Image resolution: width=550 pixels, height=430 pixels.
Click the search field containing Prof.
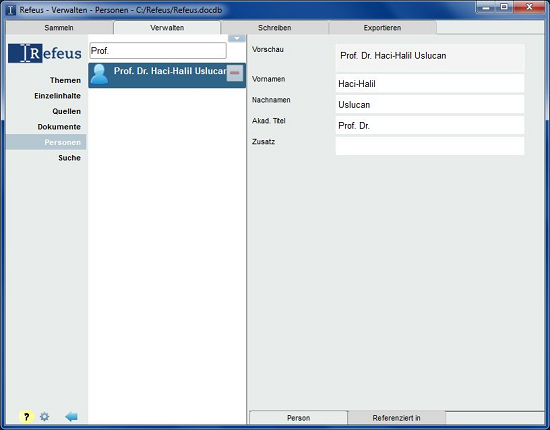coord(158,51)
